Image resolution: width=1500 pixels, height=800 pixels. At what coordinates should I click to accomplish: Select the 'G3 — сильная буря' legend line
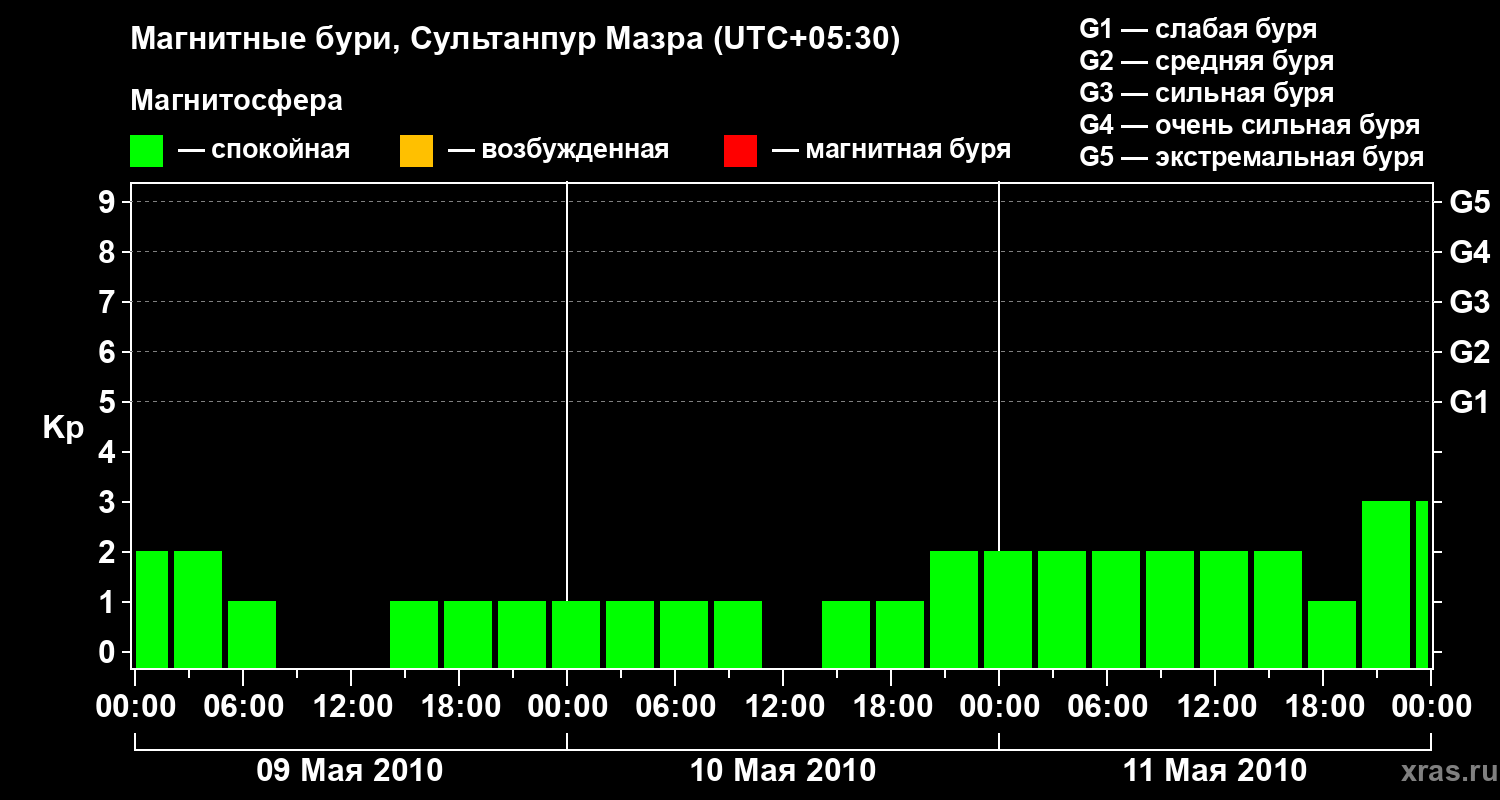point(1207,93)
